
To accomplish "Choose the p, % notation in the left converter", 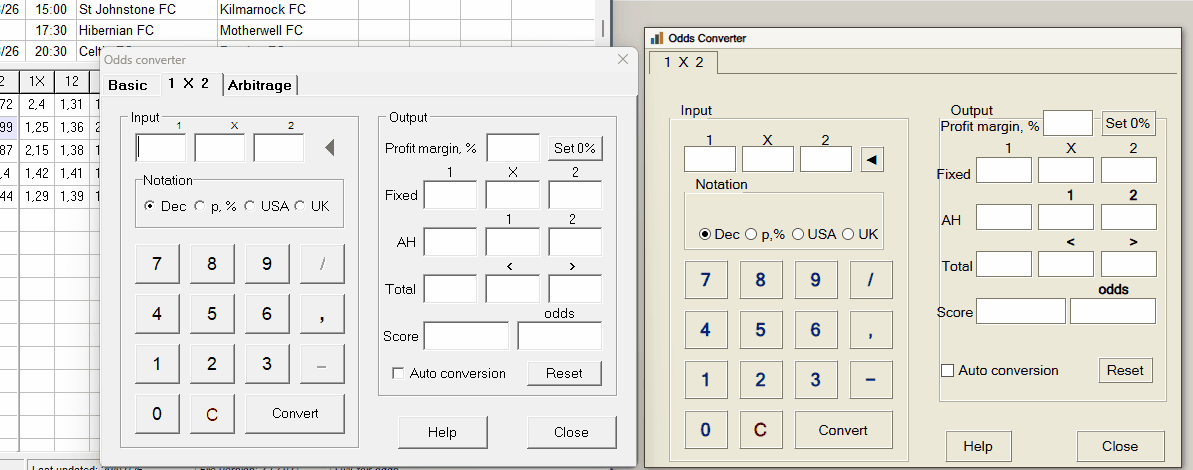I will (x=215, y=206).
